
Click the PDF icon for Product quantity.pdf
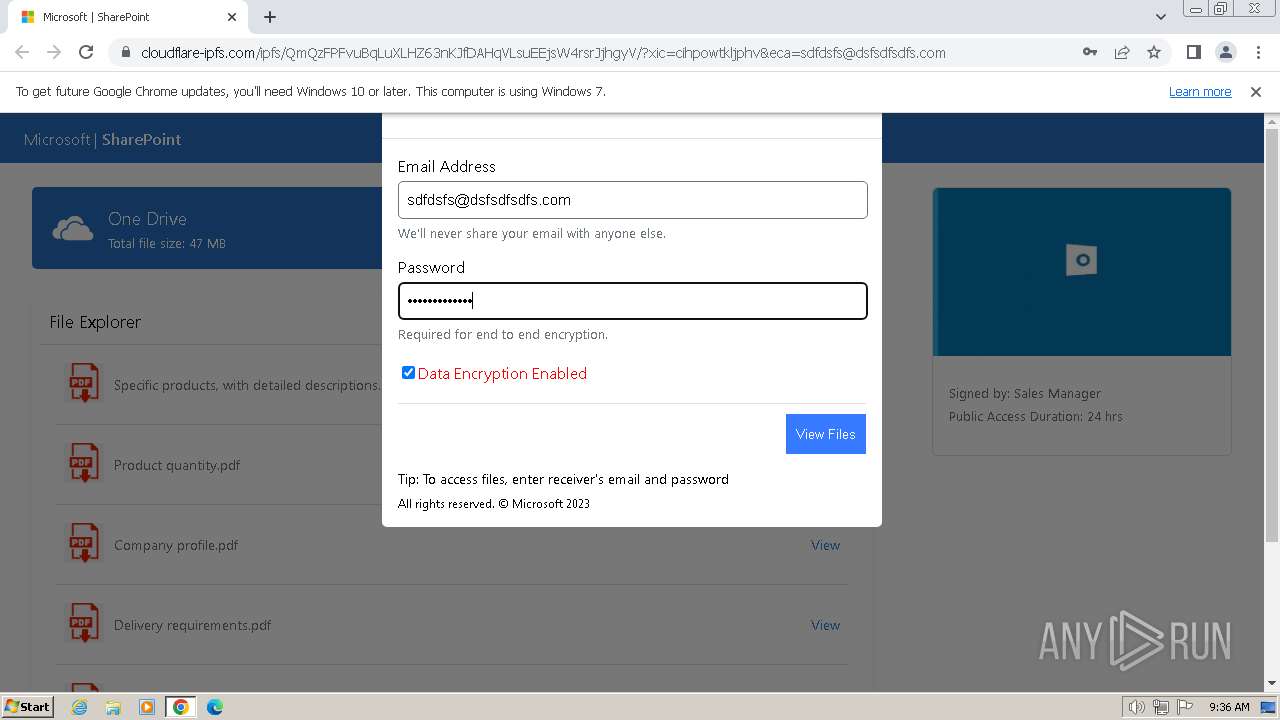83,464
